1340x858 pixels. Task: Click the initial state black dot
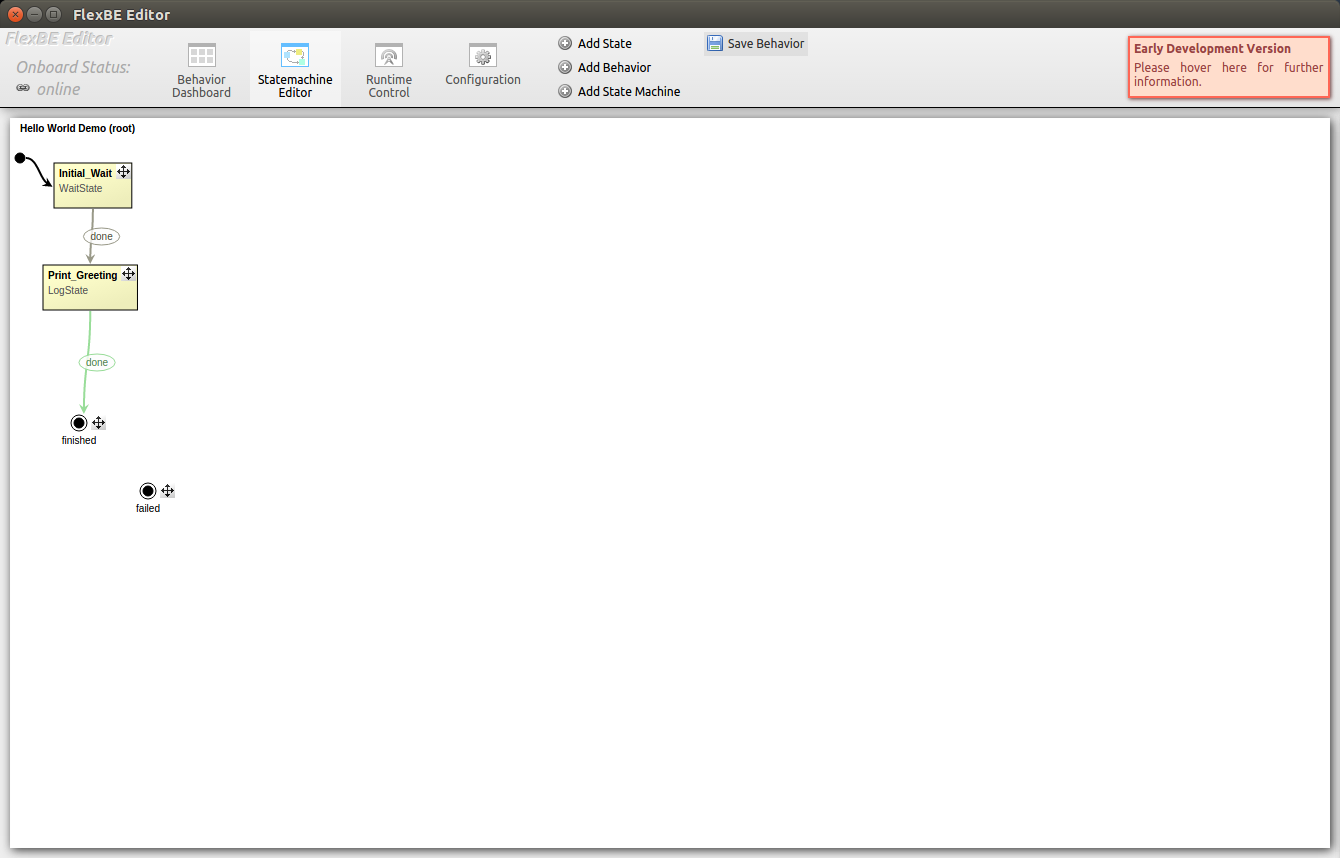pyautogui.click(x=20, y=158)
